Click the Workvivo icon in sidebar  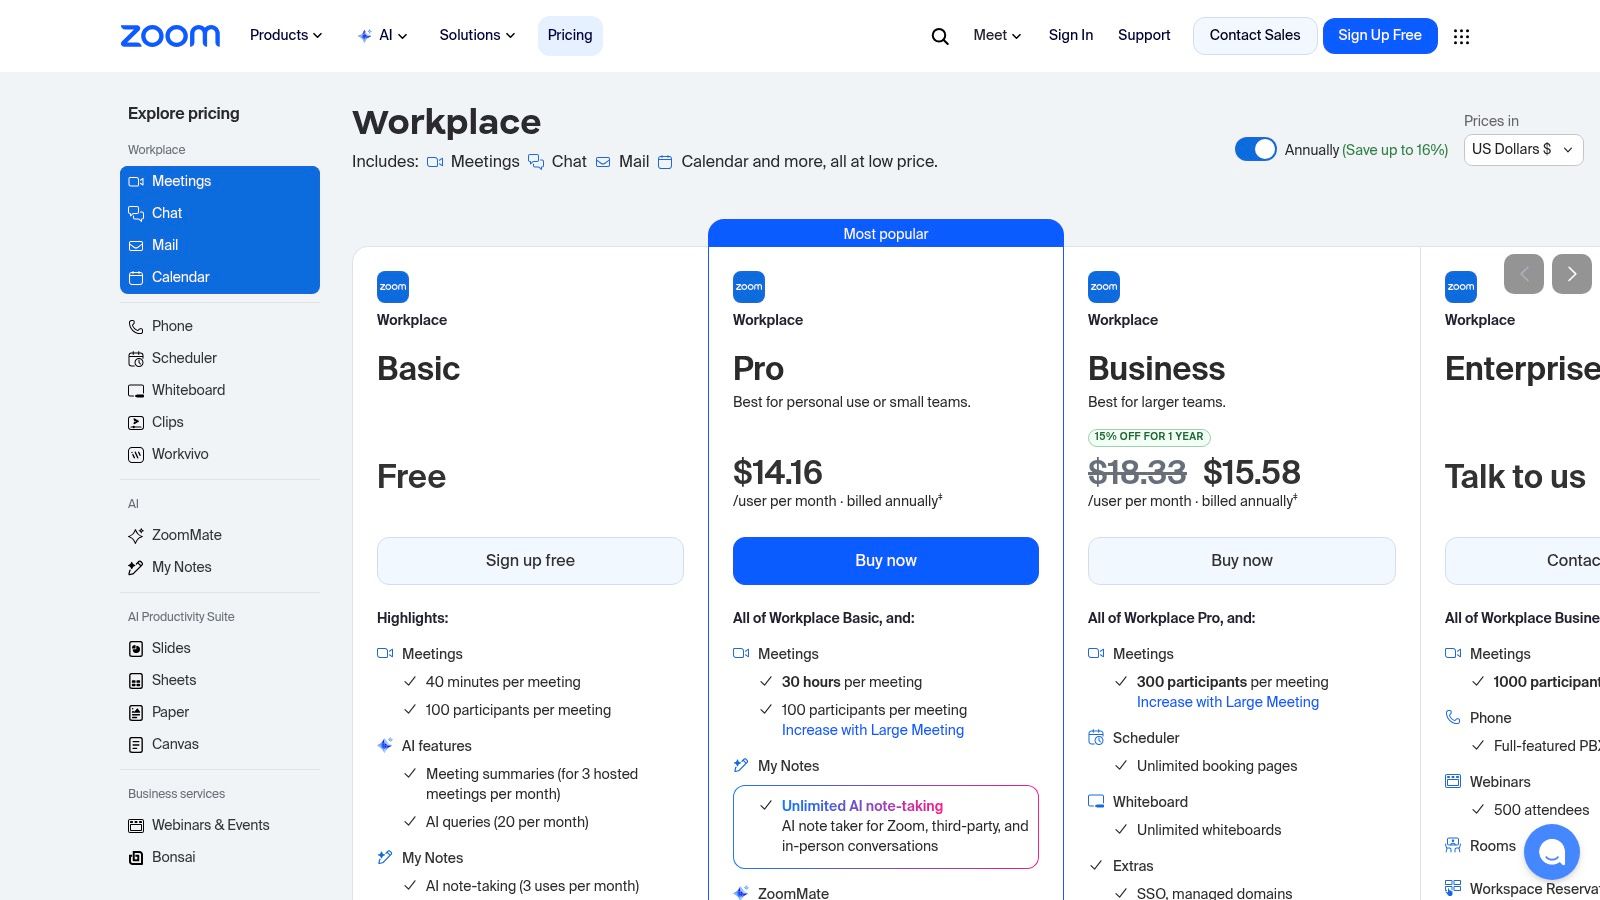(x=136, y=454)
